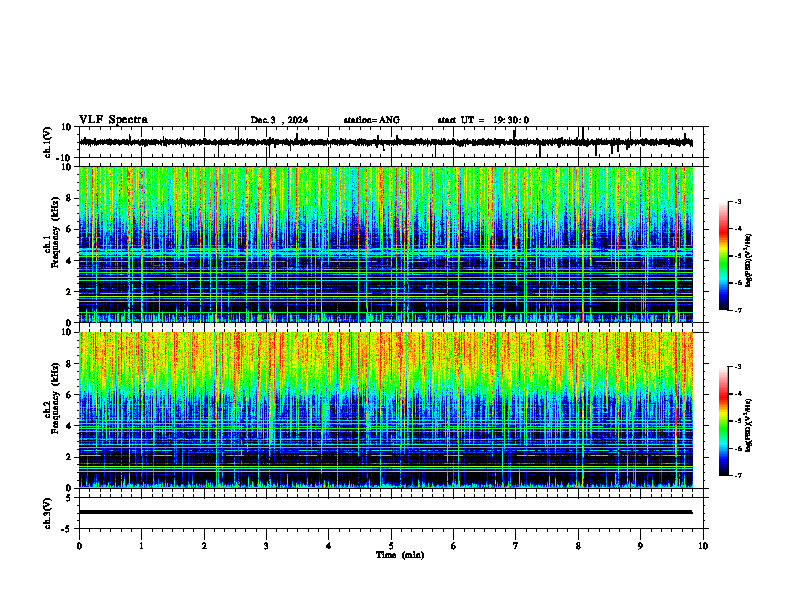The width and height of the screenshot is (792, 612).
Task: Click the time axis tick label "5"
Action: [391, 546]
